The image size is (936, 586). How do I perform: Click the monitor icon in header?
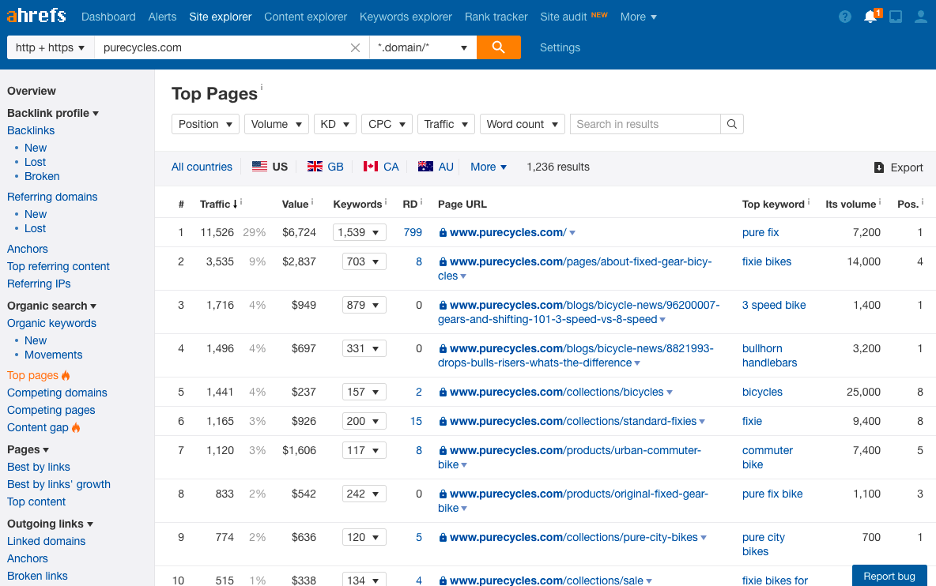[895, 17]
